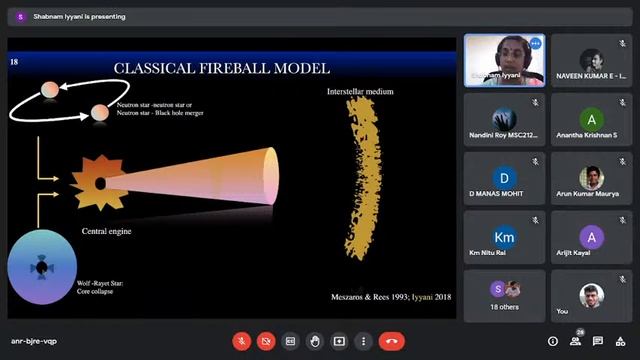Click muted mic icon on D MANAS MOHIT tile
Viewport: 640px width, 360px height.
[x=536, y=162]
